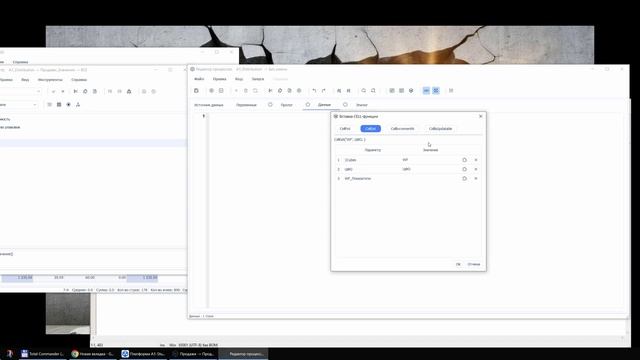Click the copy icon in the Cube parameter row
Screen dimensions: 640x360
point(464,160)
